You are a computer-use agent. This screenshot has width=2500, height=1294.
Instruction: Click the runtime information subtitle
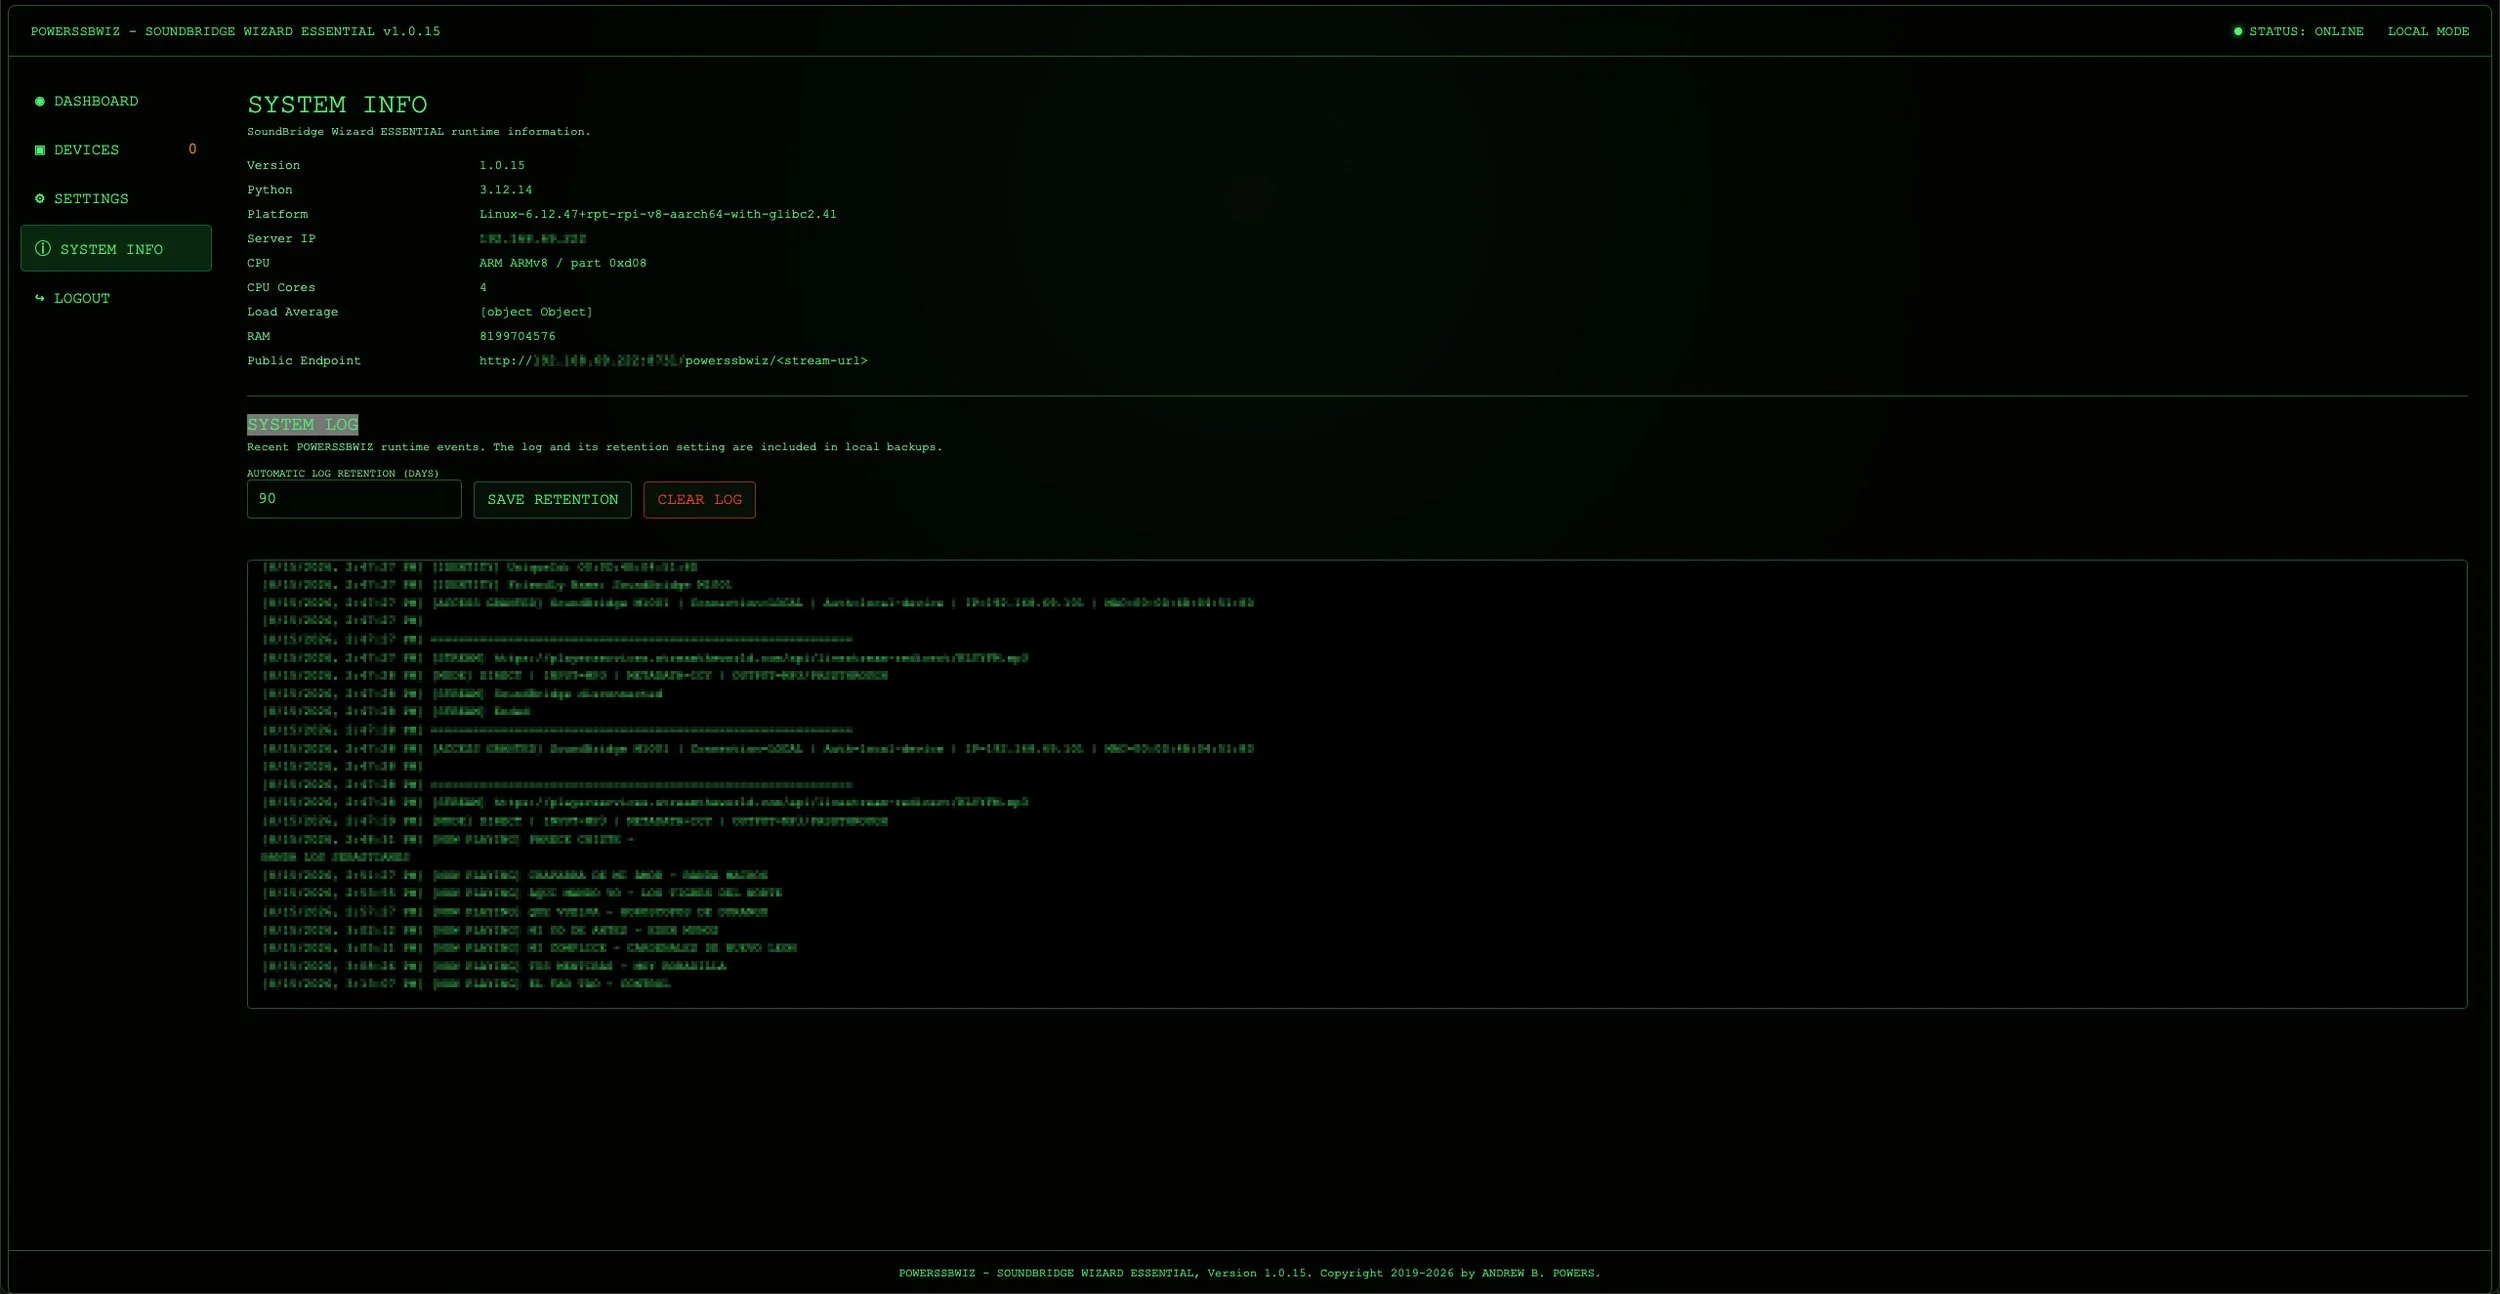click(x=419, y=131)
